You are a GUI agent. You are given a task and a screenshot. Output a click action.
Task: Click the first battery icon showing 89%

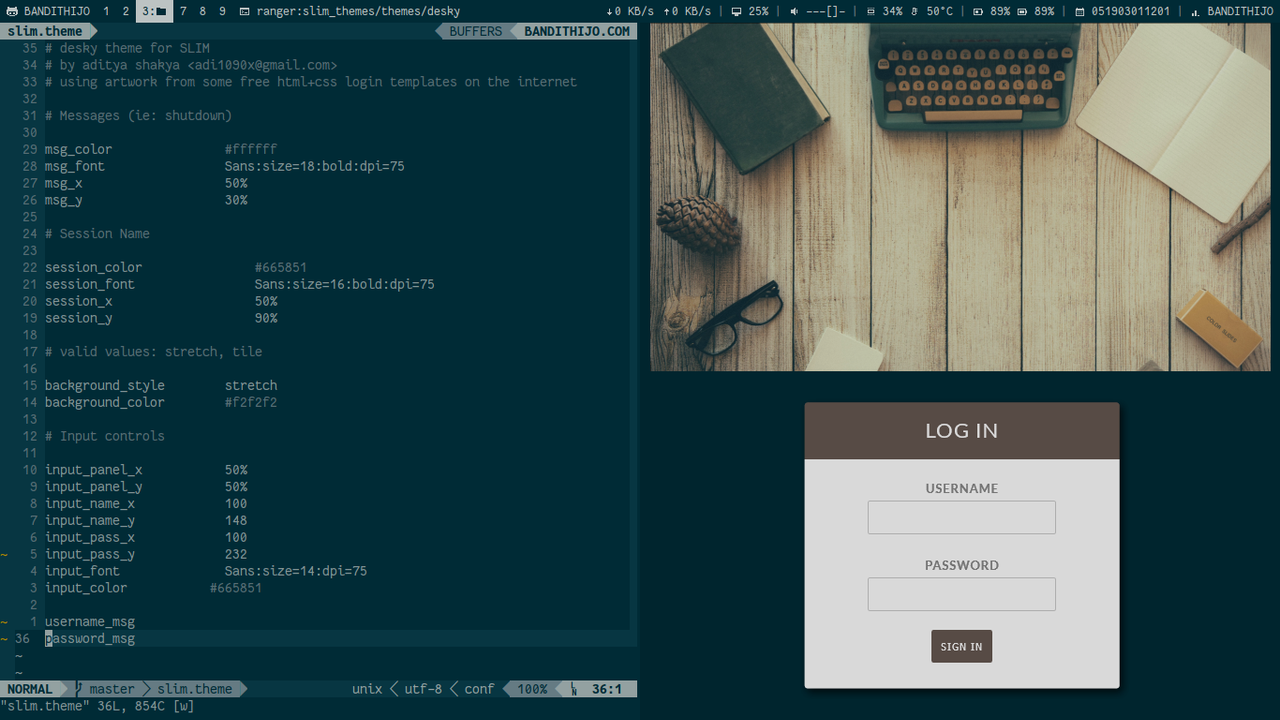coord(977,11)
